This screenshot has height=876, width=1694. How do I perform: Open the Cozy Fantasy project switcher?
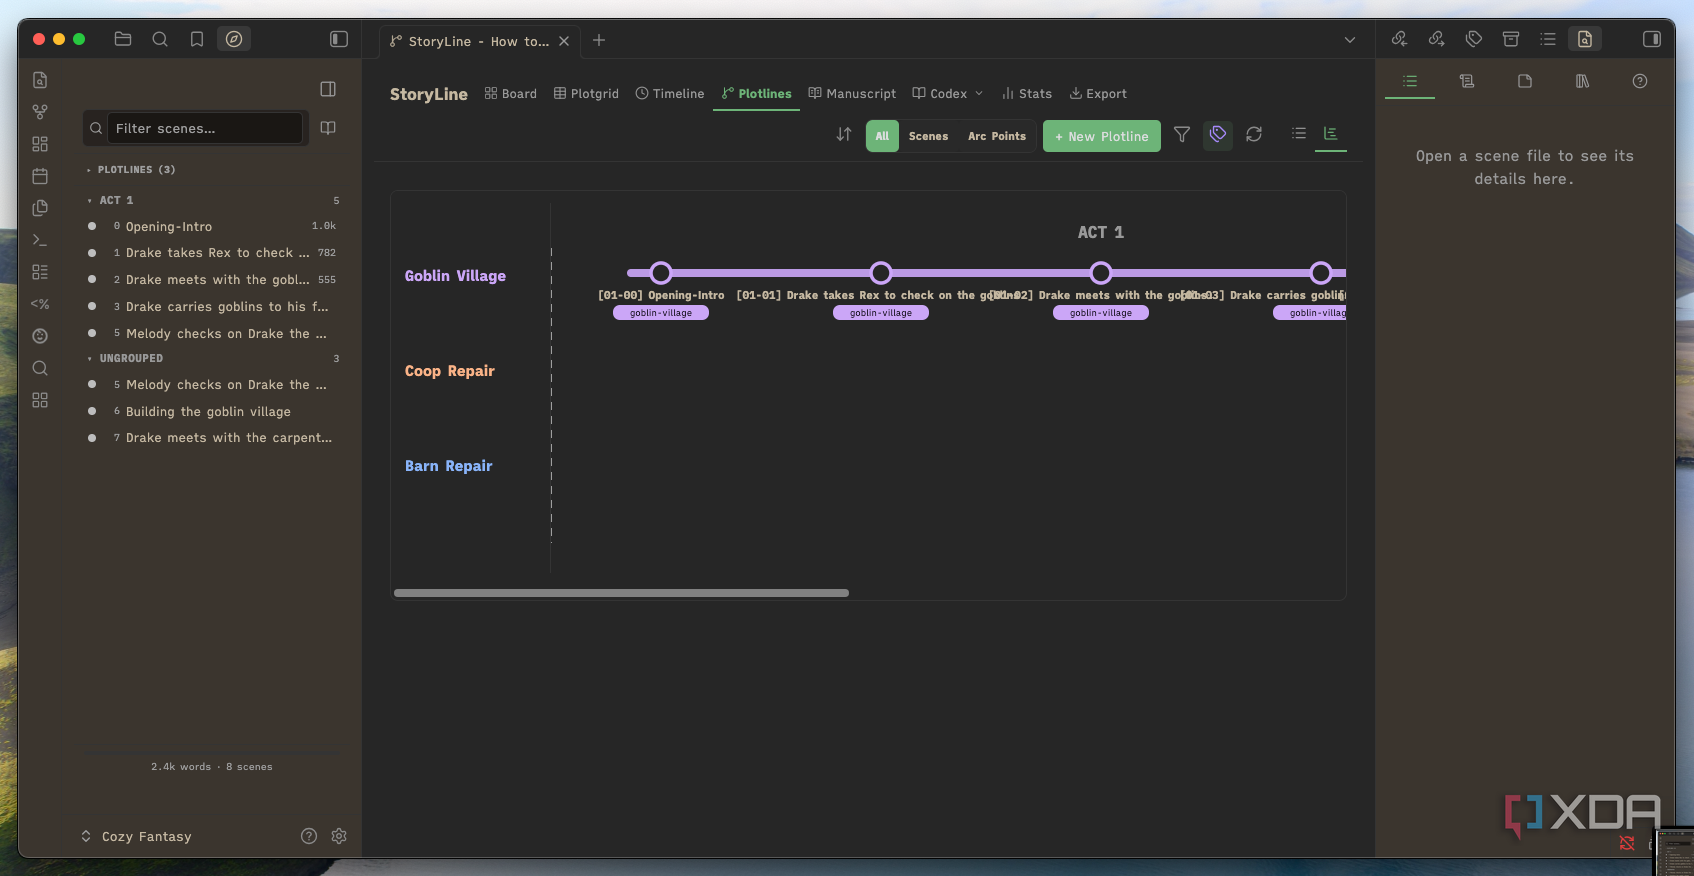[136, 836]
